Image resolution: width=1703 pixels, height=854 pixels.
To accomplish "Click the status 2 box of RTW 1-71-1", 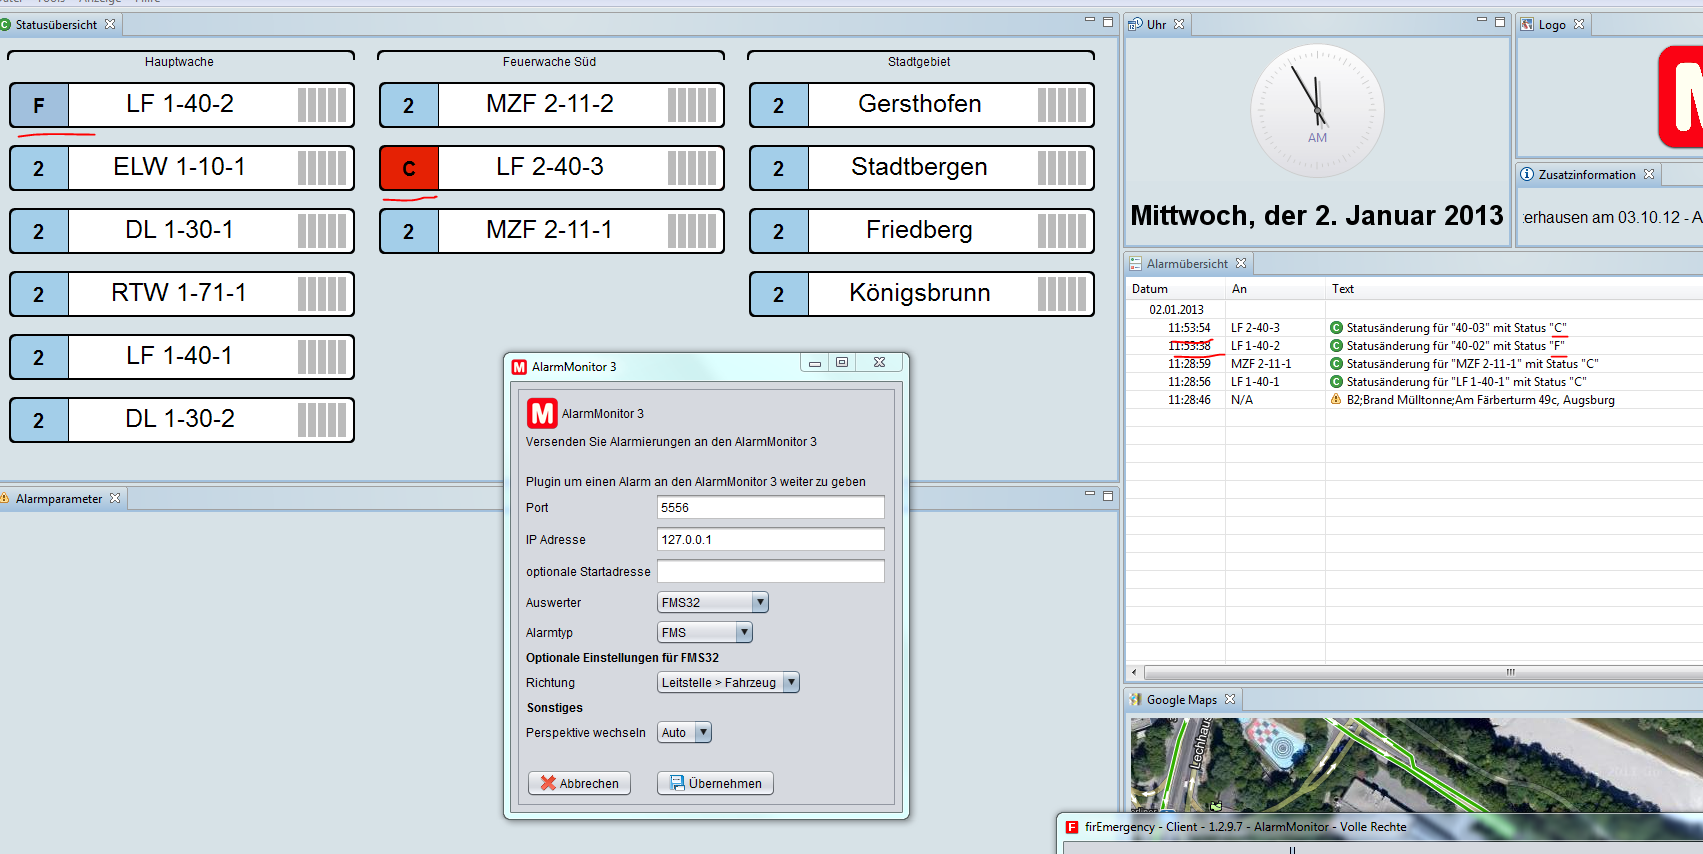I will click(x=39, y=294).
